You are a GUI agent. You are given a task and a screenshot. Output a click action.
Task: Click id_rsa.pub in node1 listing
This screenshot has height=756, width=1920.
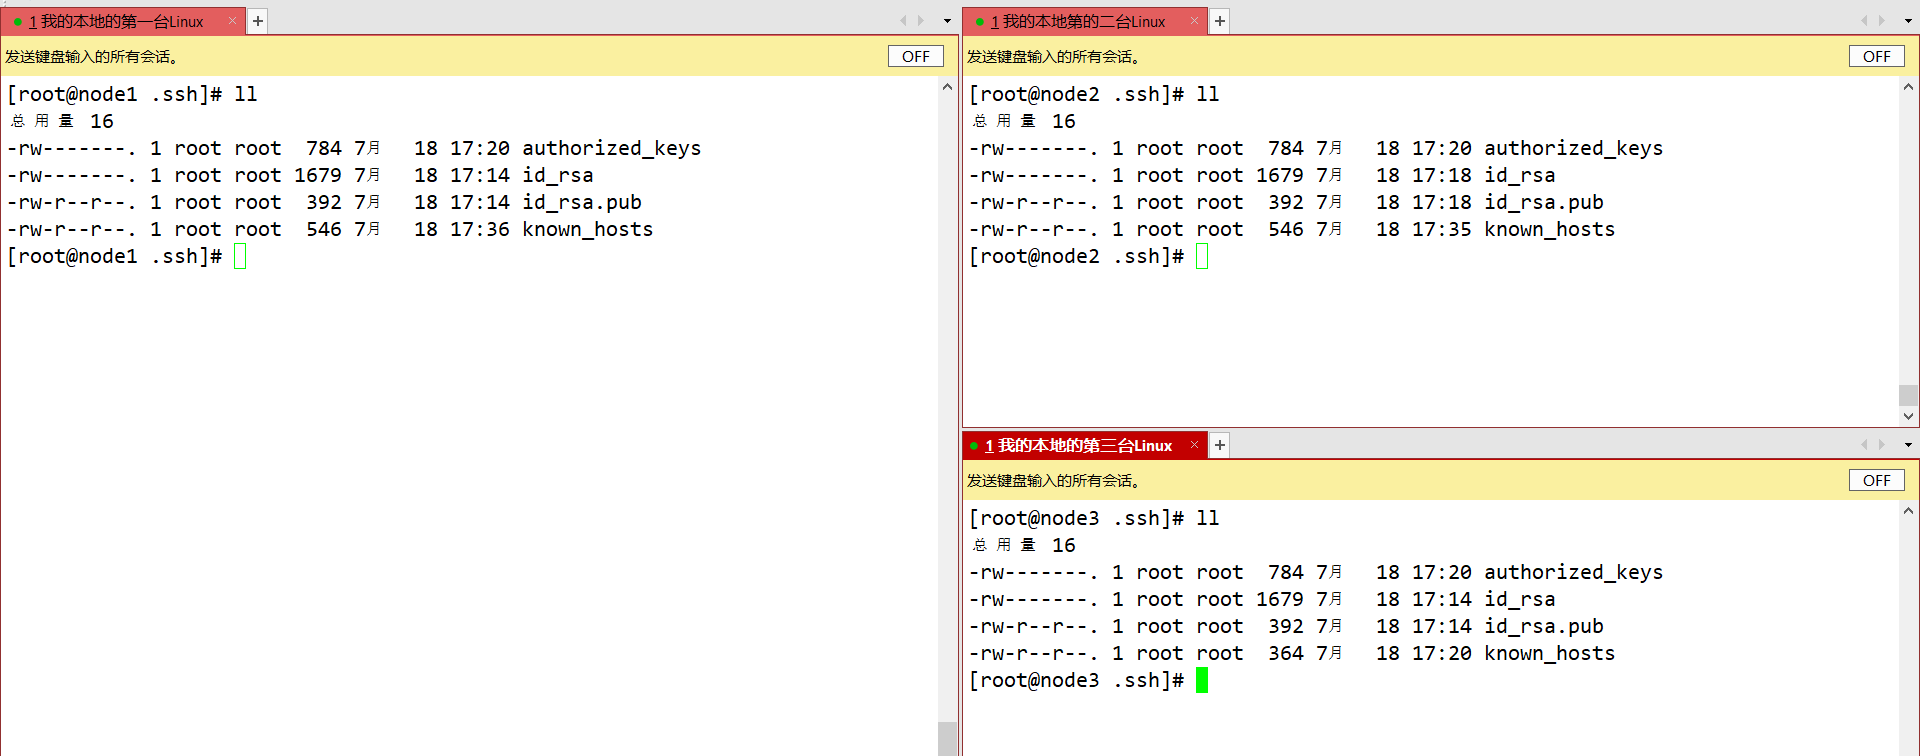(x=581, y=202)
